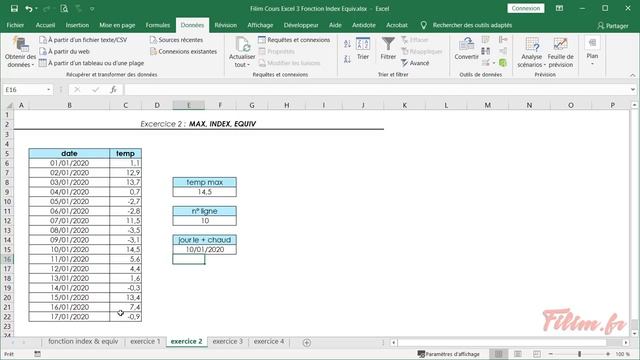Open the Fichier menu tab

point(15,25)
